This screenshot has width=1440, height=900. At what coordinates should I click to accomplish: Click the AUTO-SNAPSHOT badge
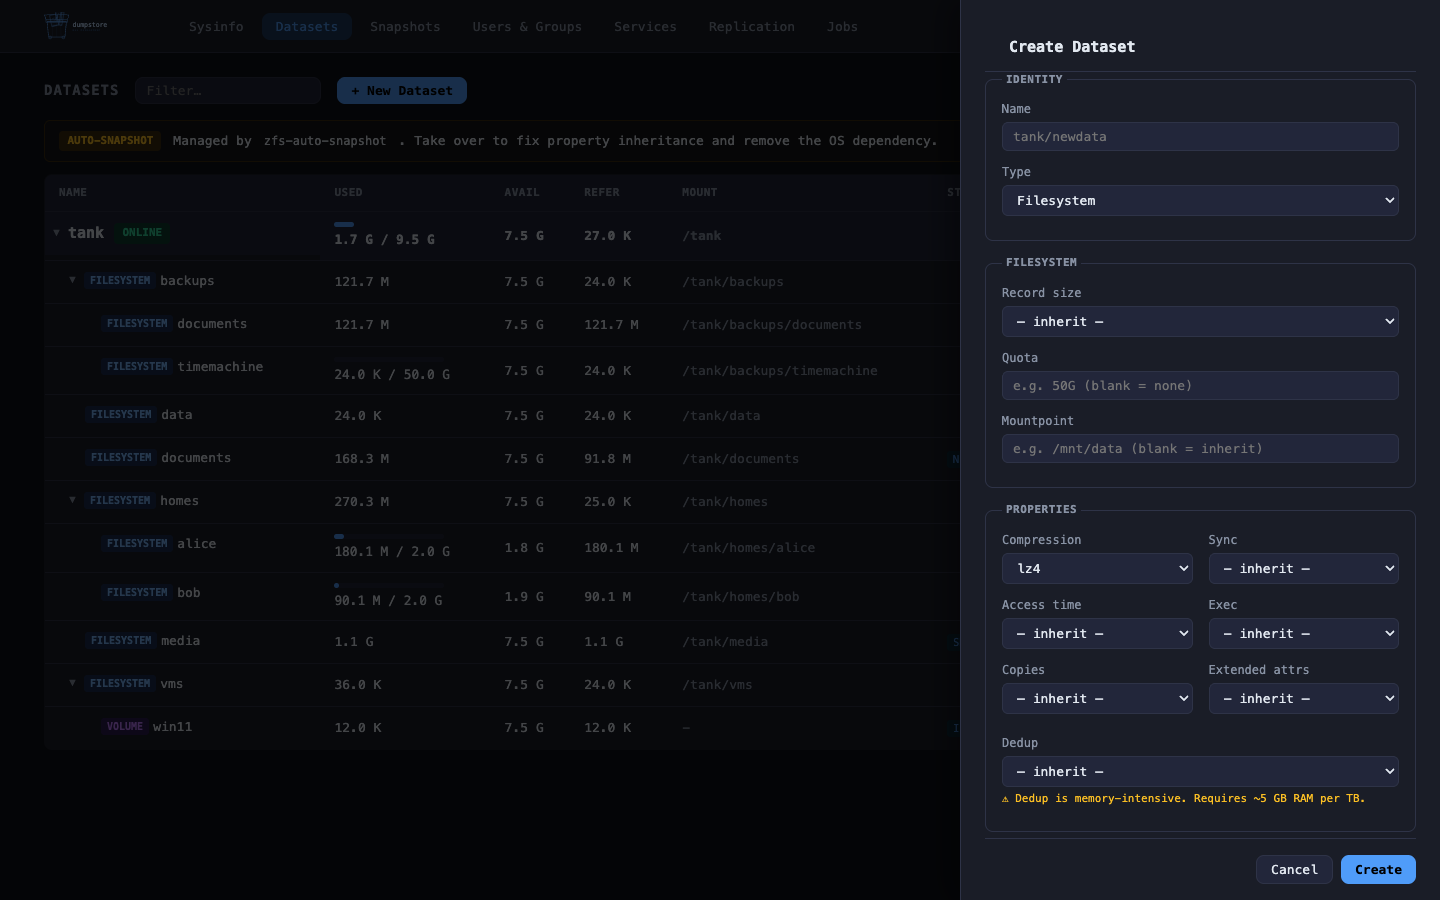click(110, 140)
